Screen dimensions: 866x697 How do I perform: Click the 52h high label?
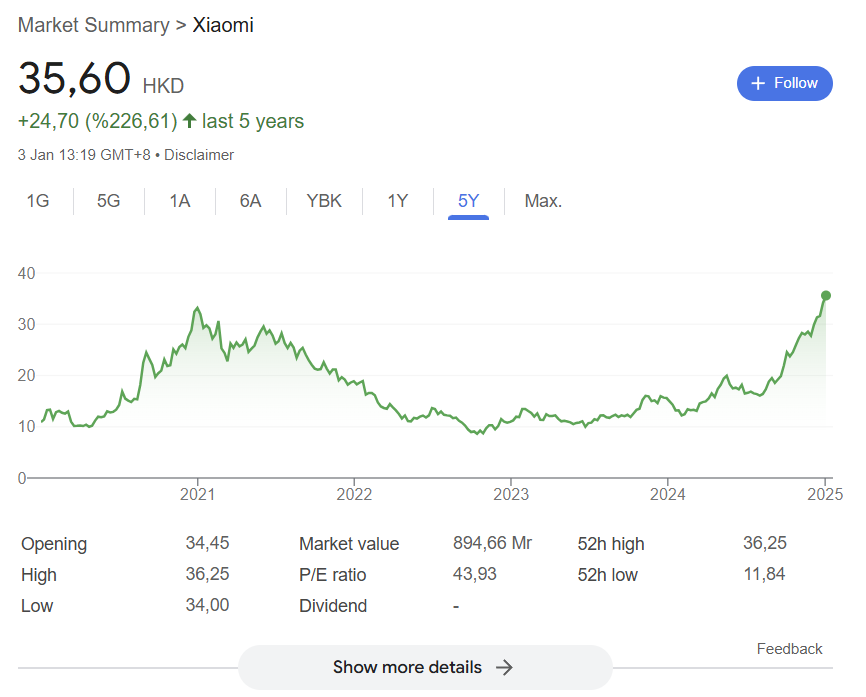tap(611, 544)
